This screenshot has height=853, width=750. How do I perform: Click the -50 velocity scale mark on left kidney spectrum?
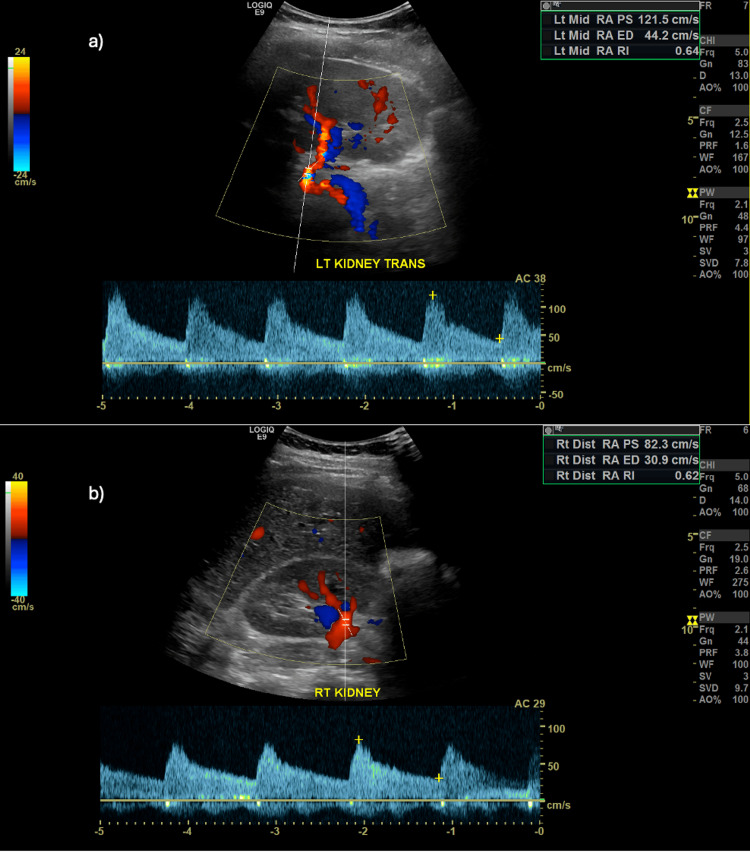(555, 394)
